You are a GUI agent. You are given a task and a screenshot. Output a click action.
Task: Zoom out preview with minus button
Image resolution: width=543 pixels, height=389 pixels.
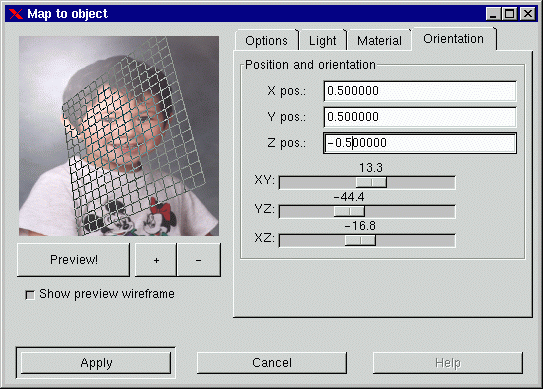(199, 260)
